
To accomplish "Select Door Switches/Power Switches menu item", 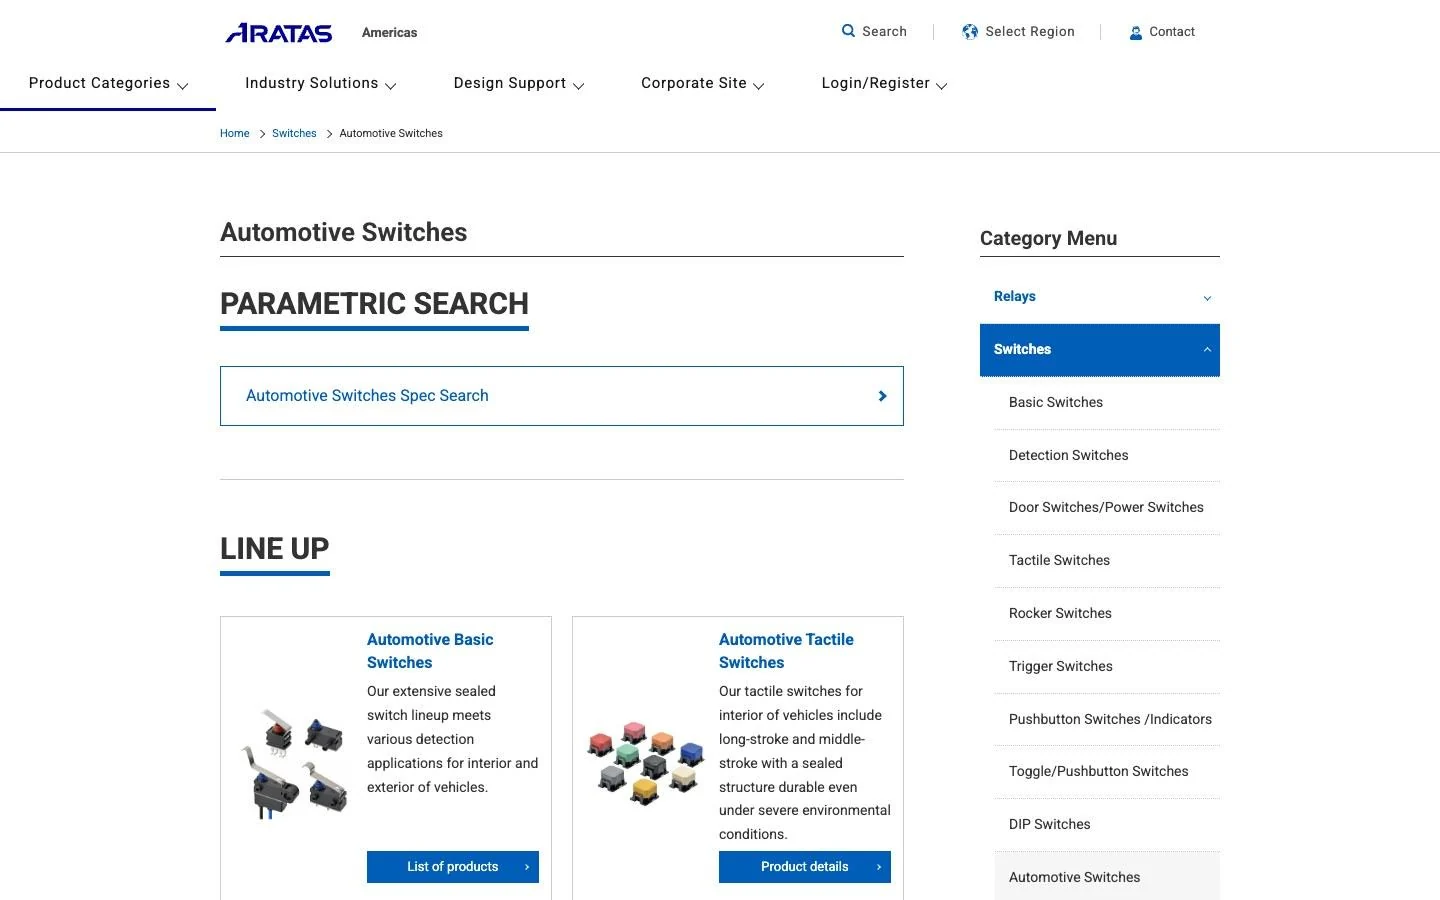I will [1107, 508].
